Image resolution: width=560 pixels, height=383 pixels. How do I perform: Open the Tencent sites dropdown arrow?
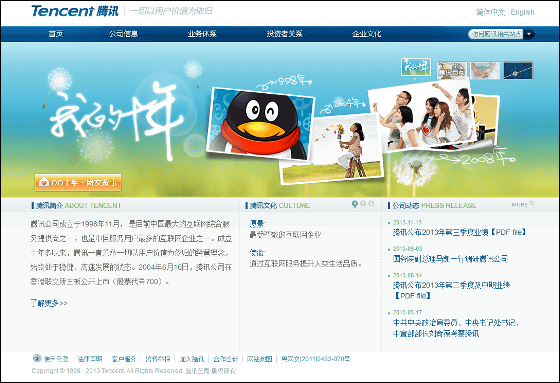pyautogui.click(x=529, y=34)
